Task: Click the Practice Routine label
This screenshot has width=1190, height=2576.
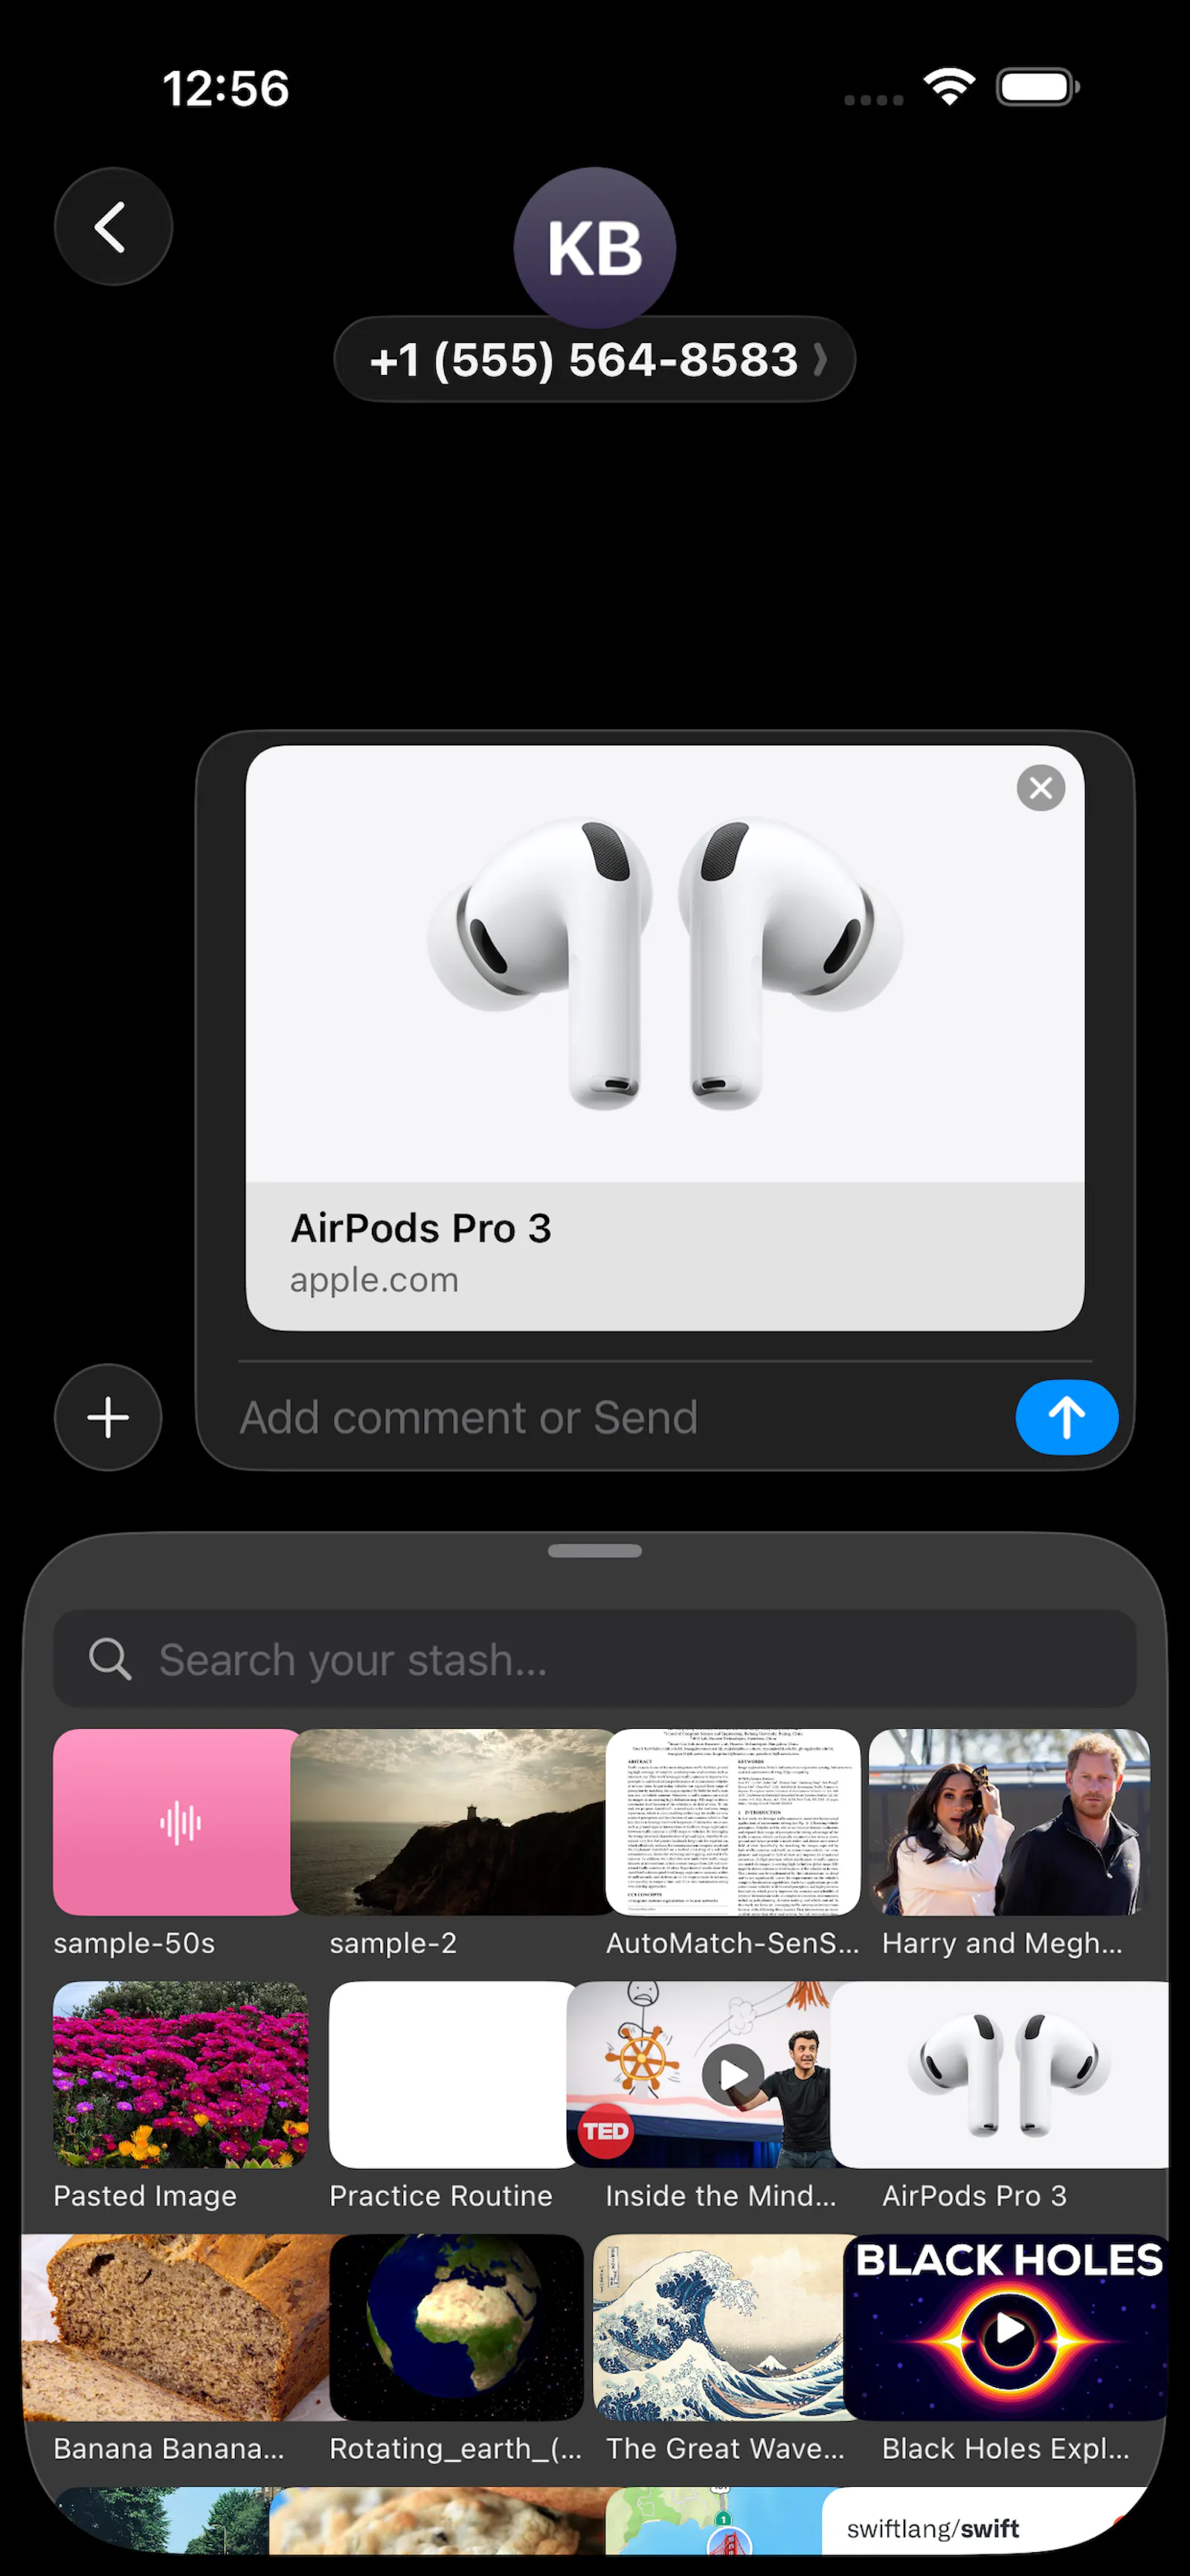Action: [x=441, y=2196]
